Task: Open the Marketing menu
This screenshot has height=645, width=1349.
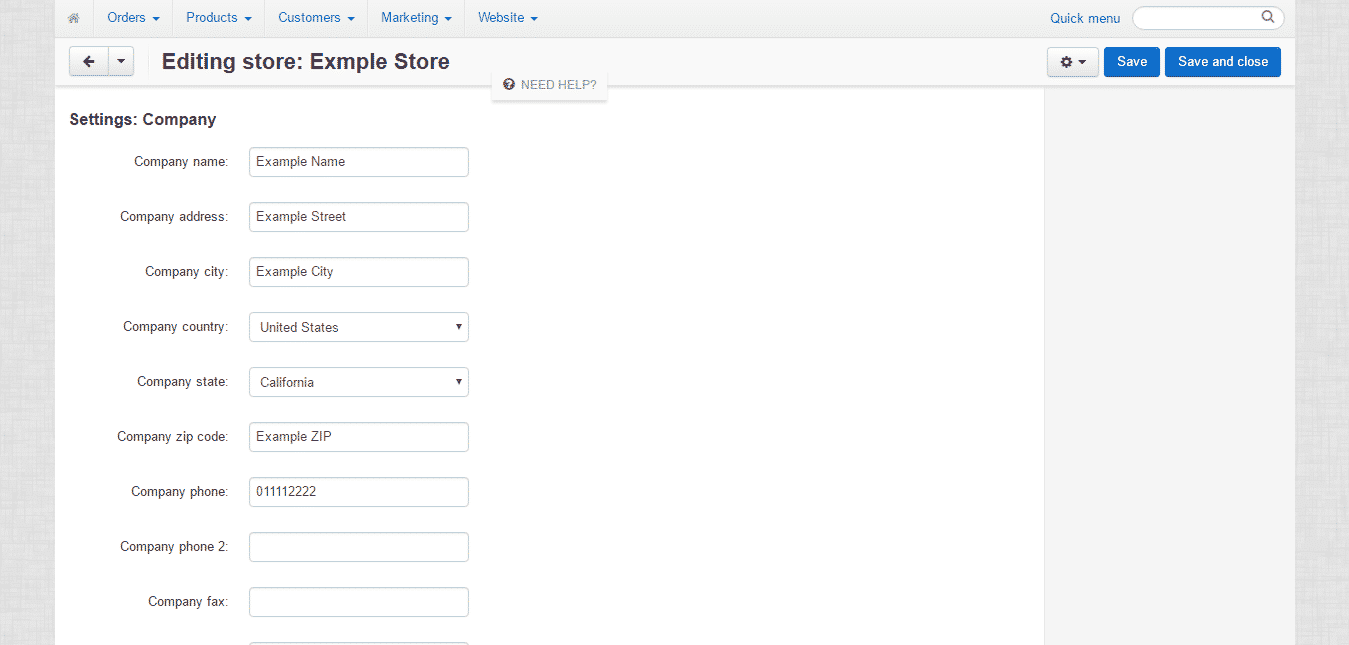Action: click(416, 18)
